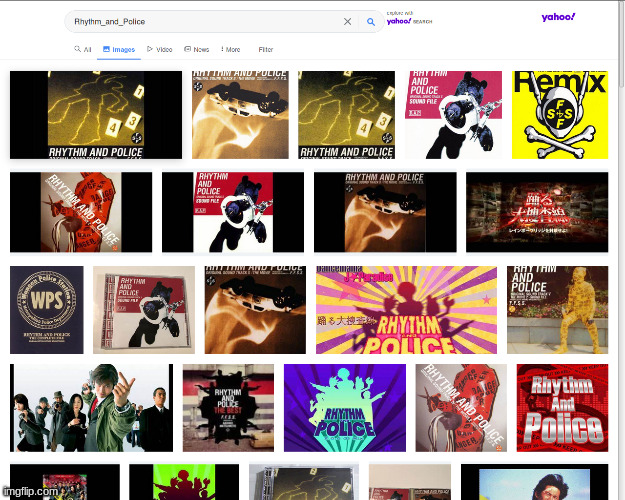Open the second-row bear handcuffs cover with black bars
Screen dimensions: 625x500
click(233, 212)
